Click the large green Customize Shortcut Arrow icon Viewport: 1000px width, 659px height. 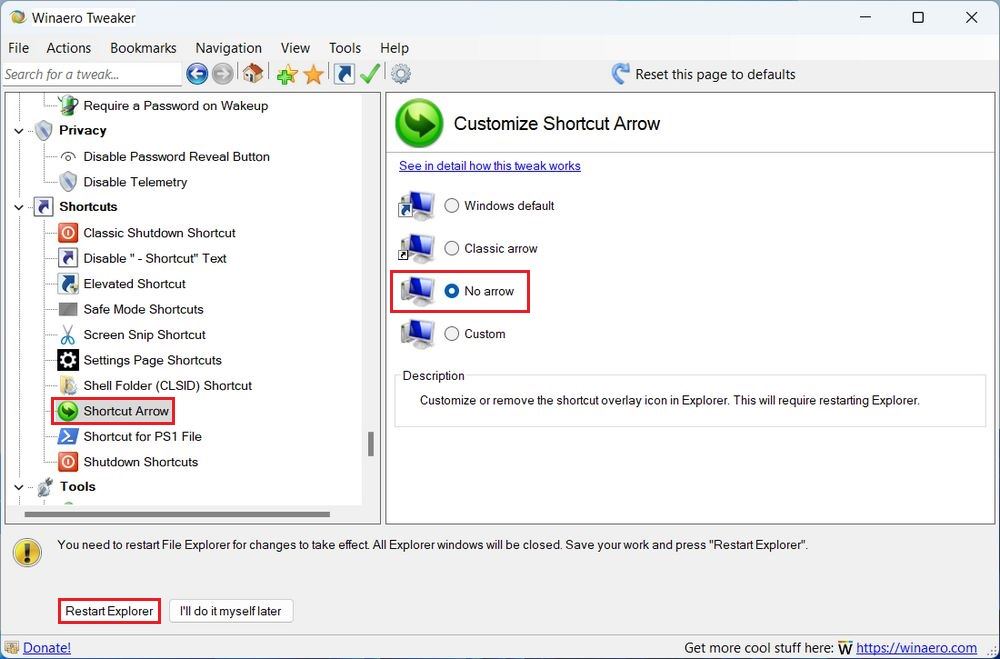click(419, 123)
